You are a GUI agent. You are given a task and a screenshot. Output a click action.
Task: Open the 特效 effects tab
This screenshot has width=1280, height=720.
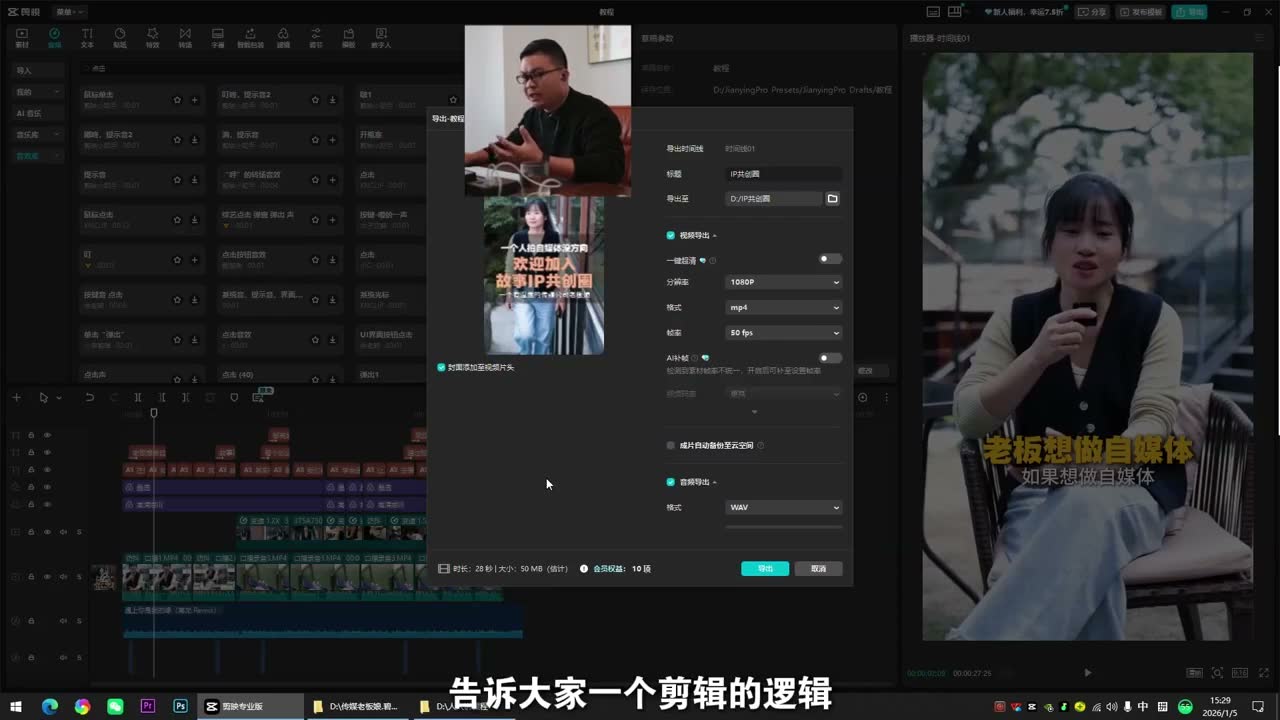(152, 38)
